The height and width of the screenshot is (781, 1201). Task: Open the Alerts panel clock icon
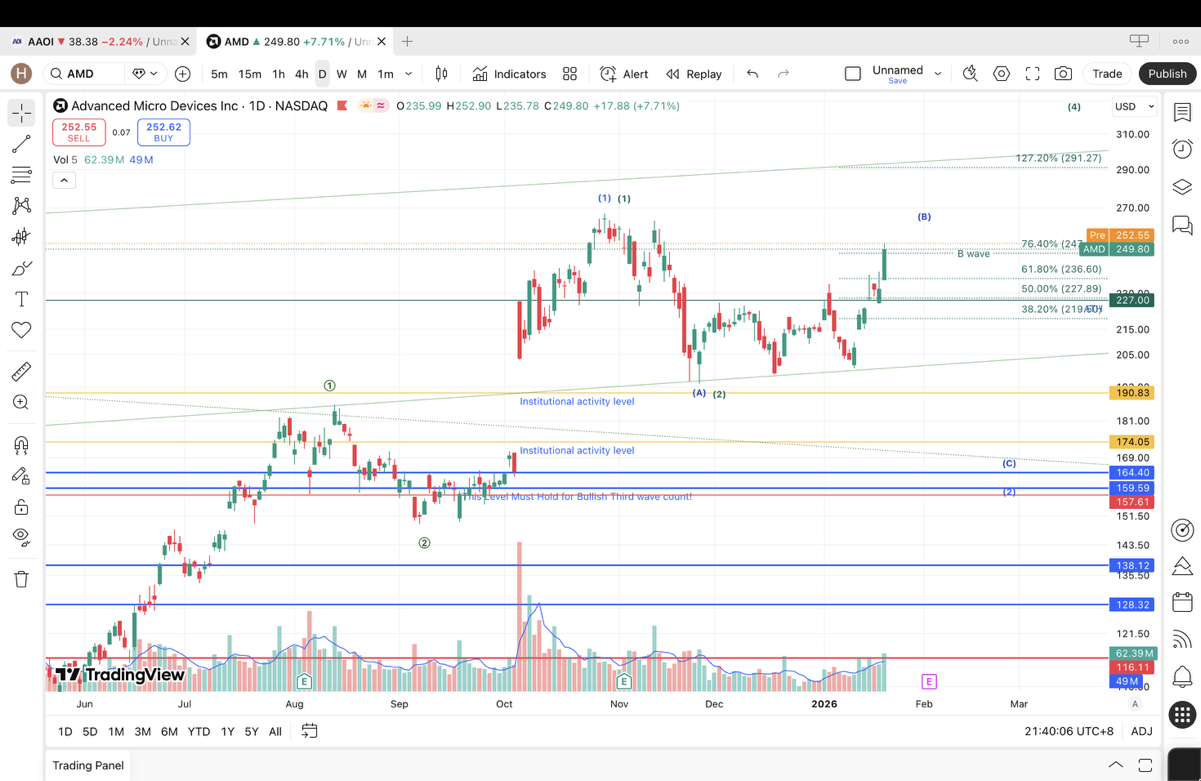coord(1182,149)
